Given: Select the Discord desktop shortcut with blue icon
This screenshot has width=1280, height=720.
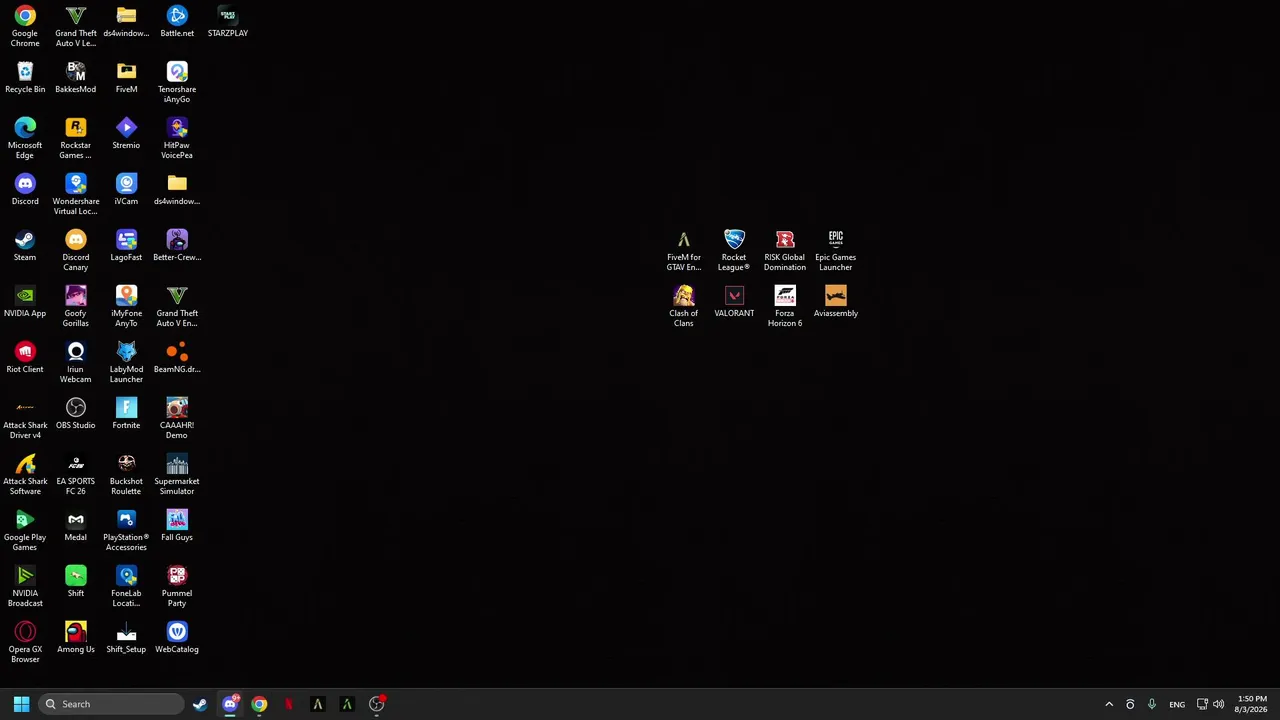Looking at the screenshot, I should [x=25, y=189].
